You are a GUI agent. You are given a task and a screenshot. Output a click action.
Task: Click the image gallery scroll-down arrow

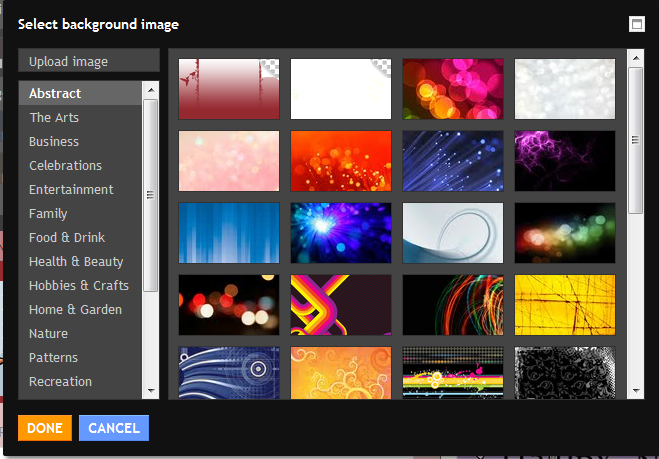click(635, 391)
